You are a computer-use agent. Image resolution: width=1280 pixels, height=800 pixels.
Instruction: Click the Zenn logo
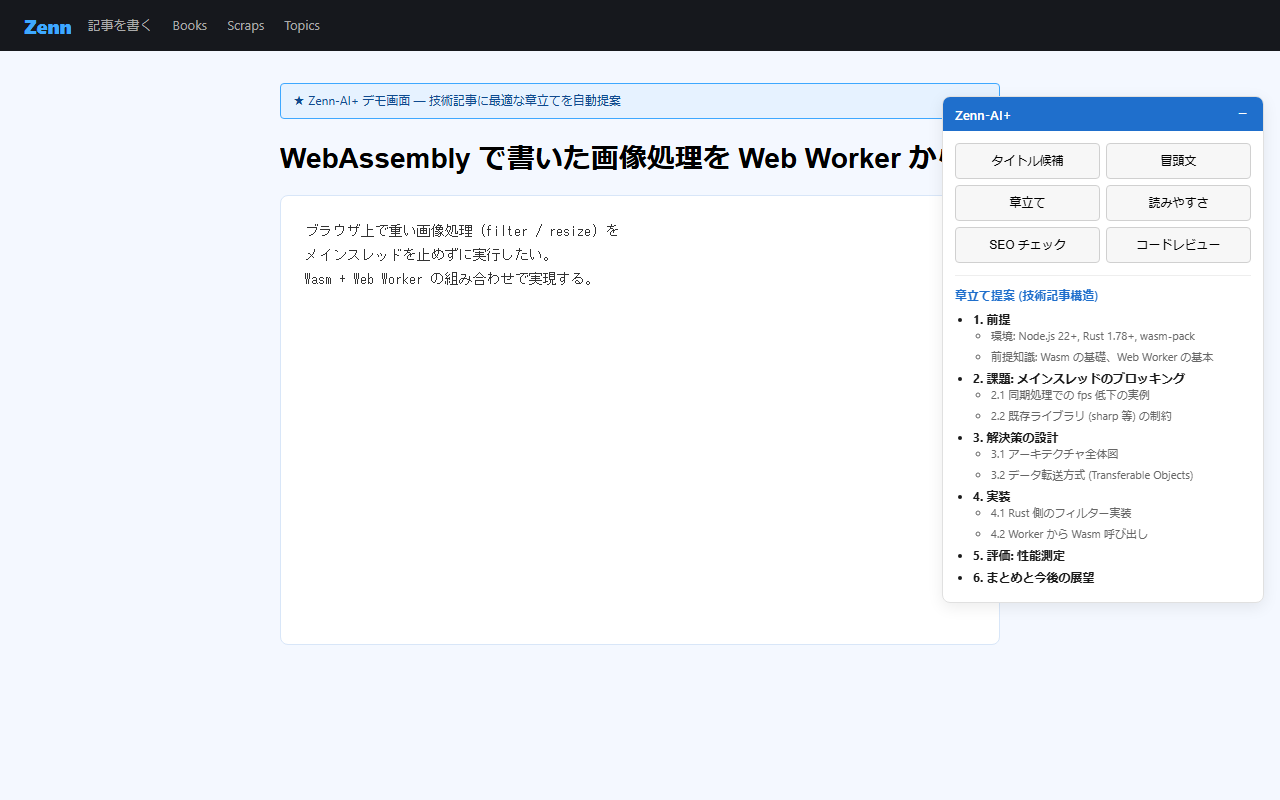(x=48, y=26)
